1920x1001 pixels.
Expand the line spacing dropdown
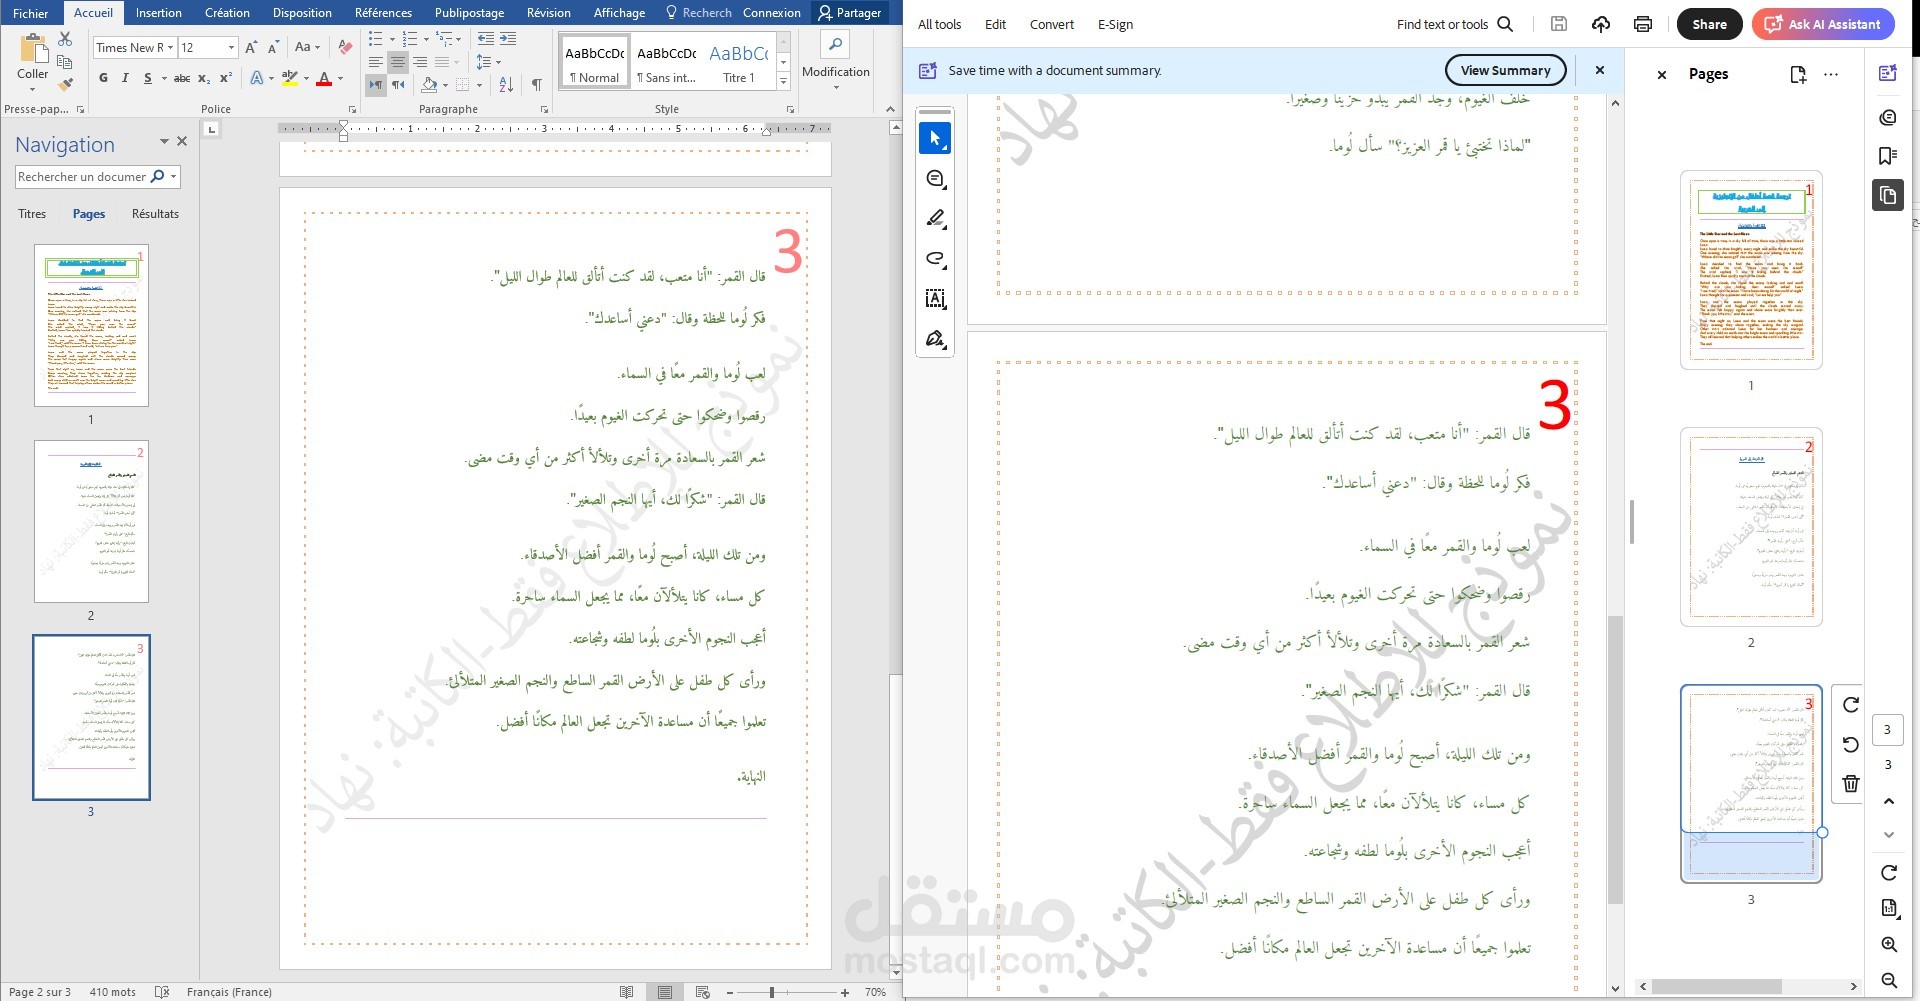pos(498,62)
